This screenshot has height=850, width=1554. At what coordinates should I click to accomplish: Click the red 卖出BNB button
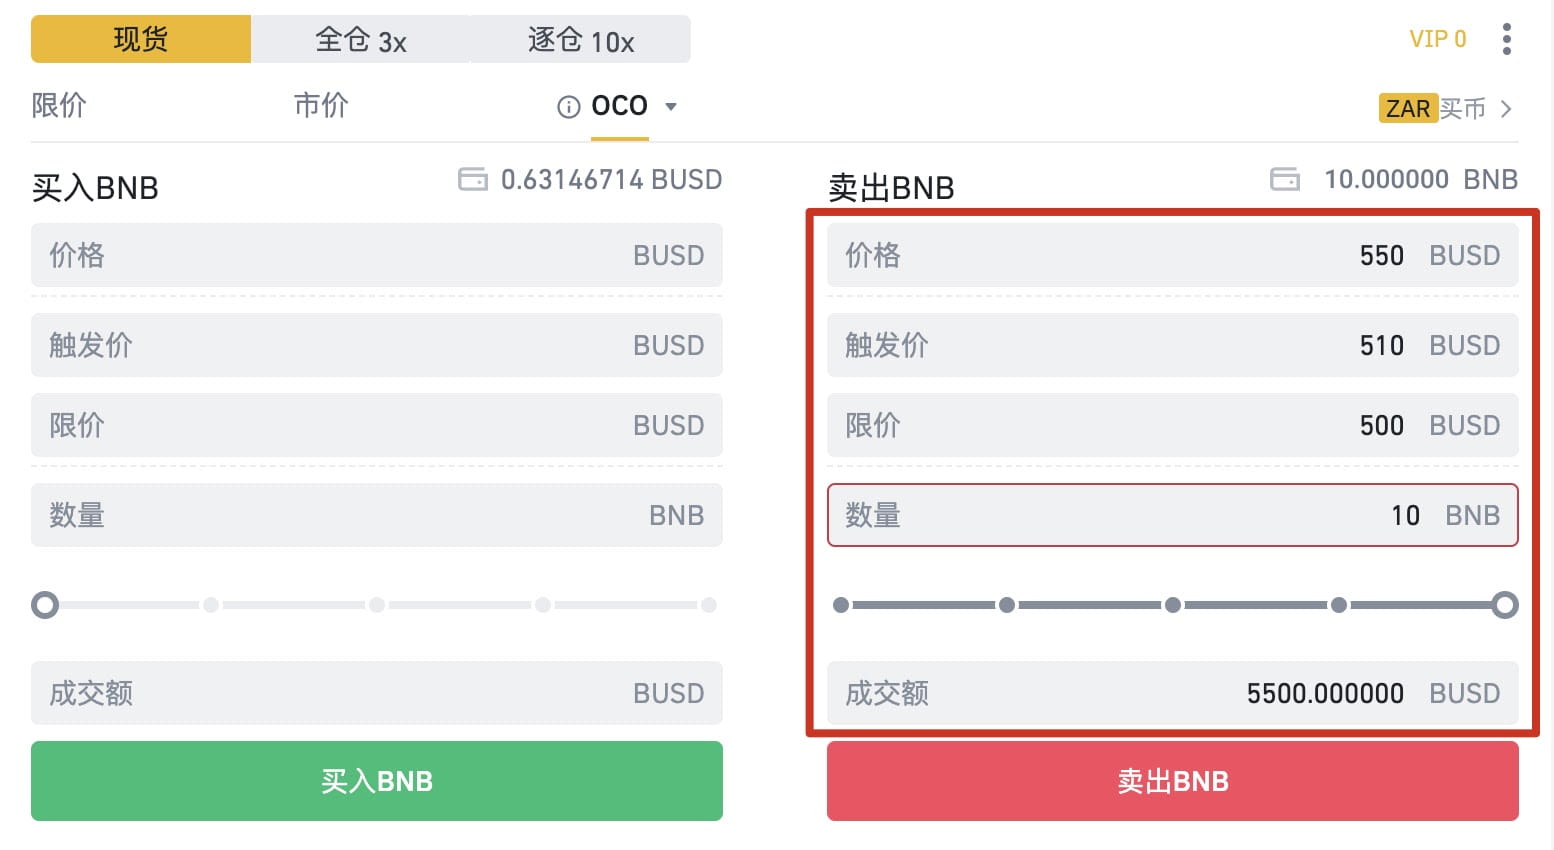pyautogui.click(x=1173, y=781)
